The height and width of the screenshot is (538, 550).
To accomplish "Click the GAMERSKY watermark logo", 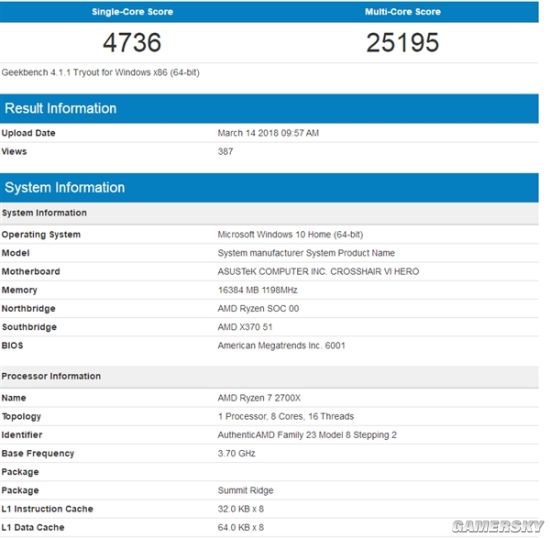I will [498, 526].
